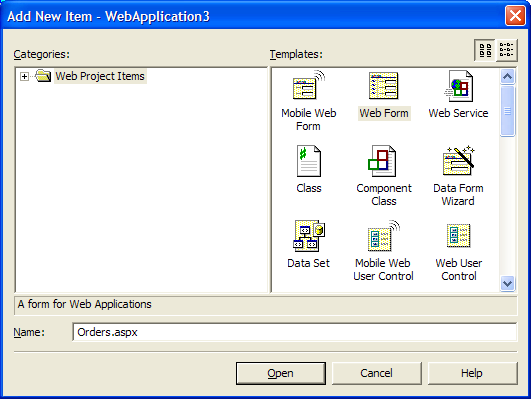Choose the Data Form Wizard icon

[459, 161]
